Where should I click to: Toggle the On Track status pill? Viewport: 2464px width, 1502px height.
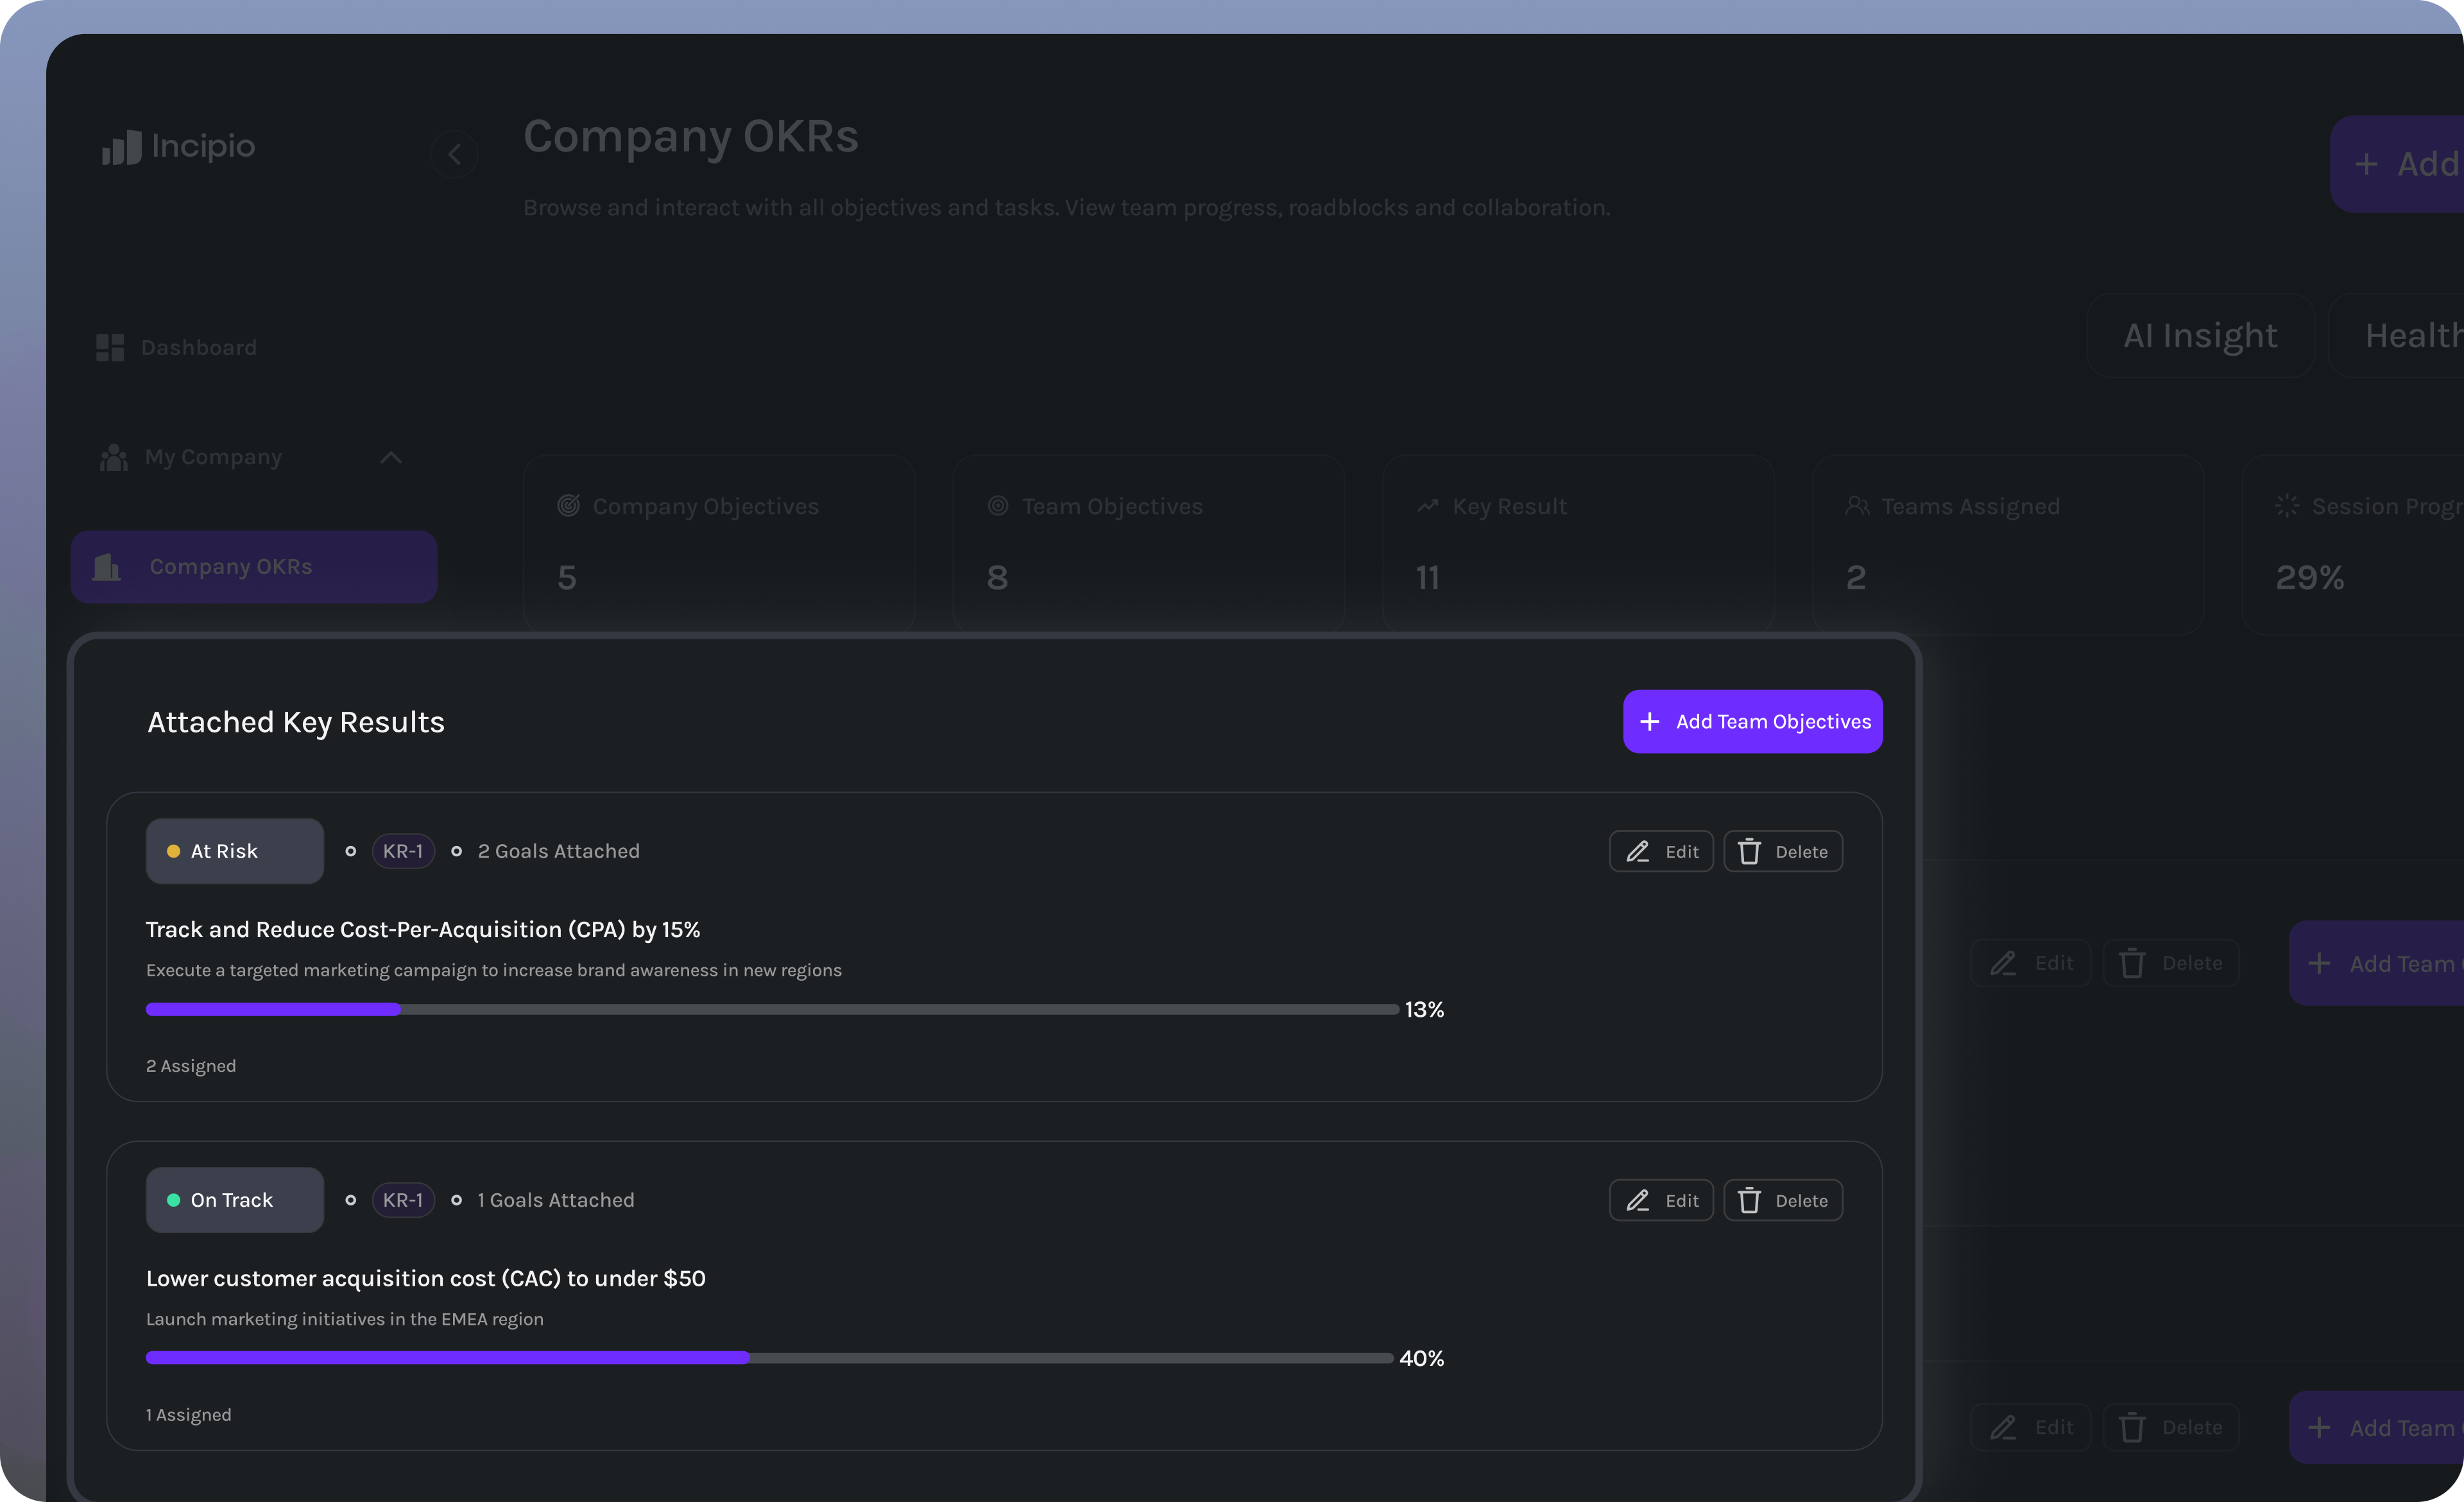coord(233,1200)
